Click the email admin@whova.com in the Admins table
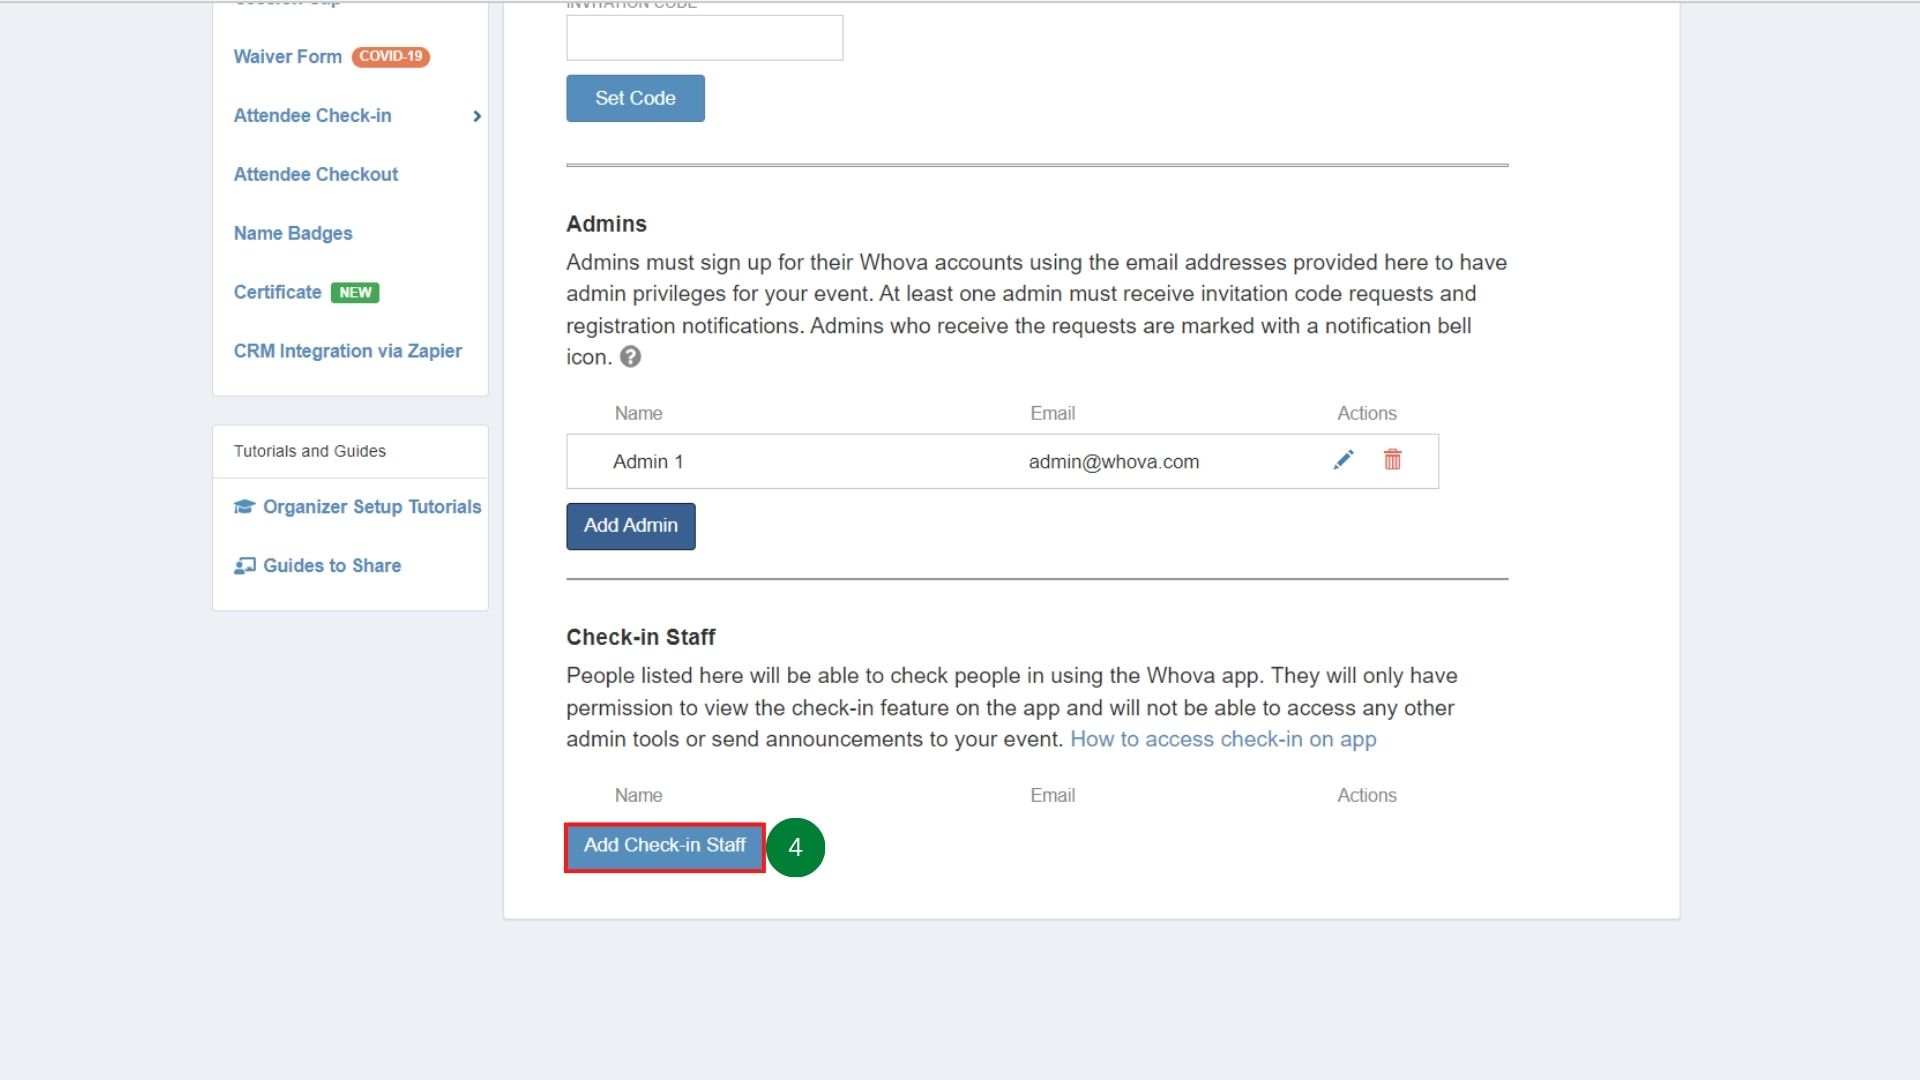This screenshot has height=1080, width=1920. point(1114,461)
